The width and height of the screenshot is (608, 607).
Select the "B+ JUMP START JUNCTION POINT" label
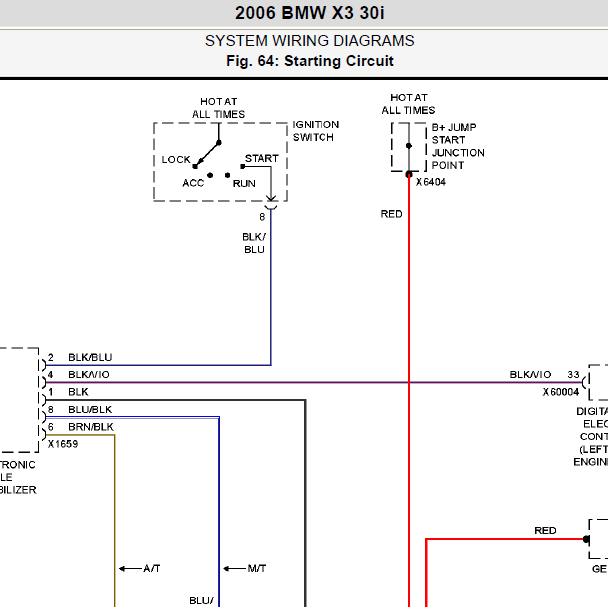coord(458,146)
